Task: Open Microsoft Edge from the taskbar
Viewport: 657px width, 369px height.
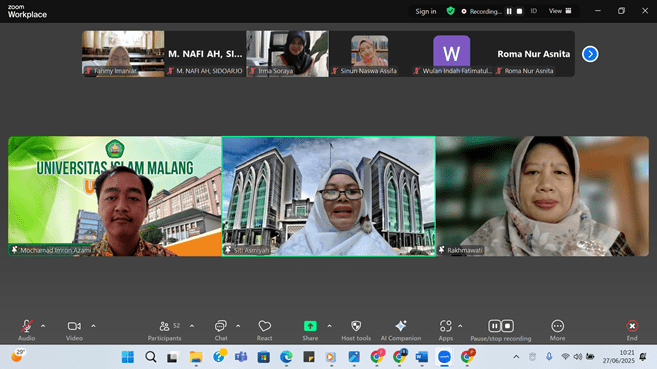Action: (286, 357)
